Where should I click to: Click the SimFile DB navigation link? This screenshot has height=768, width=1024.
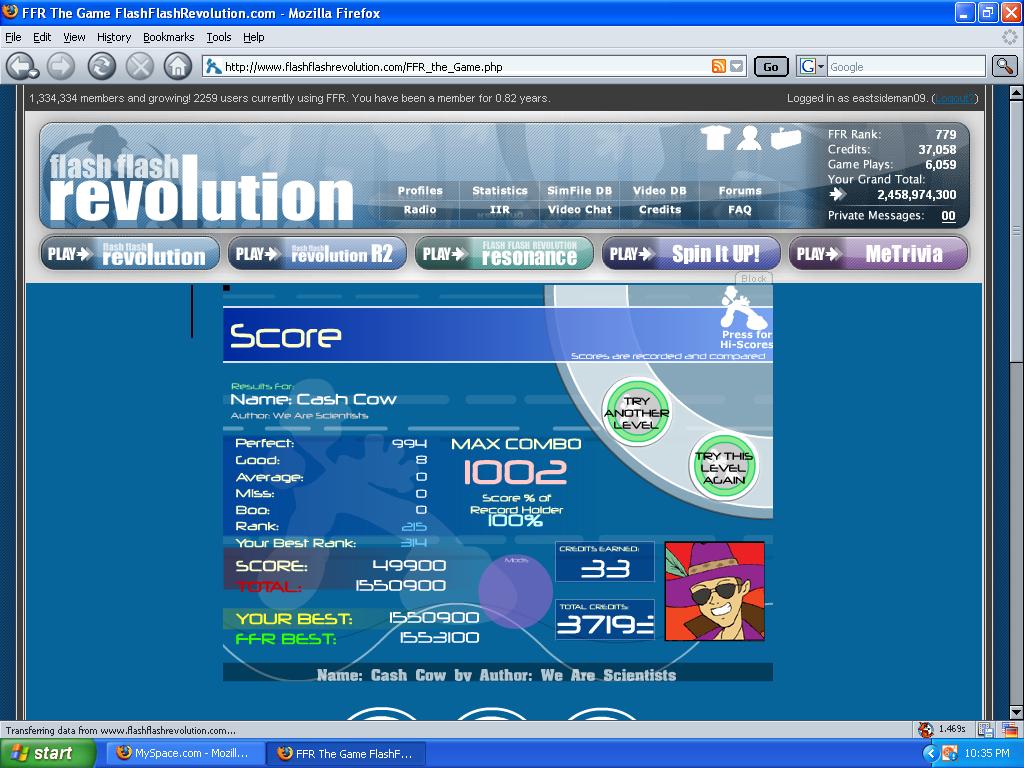[x=579, y=191]
